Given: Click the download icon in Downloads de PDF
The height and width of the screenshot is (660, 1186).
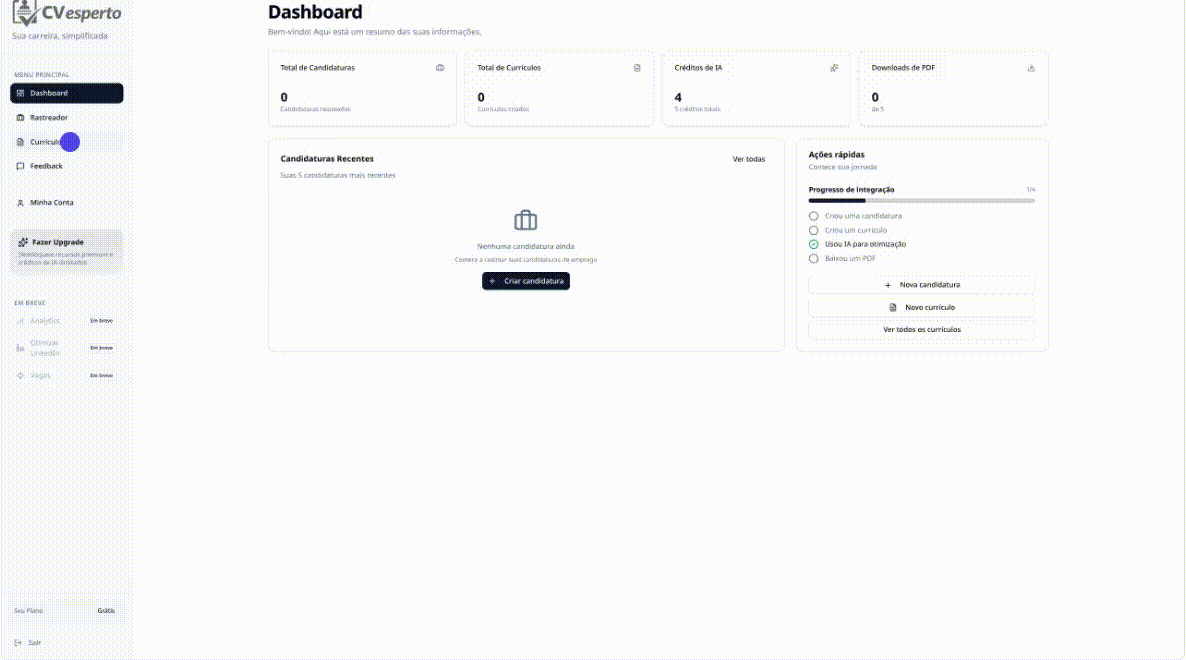Looking at the screenshot, I should tap(1031, 68).
